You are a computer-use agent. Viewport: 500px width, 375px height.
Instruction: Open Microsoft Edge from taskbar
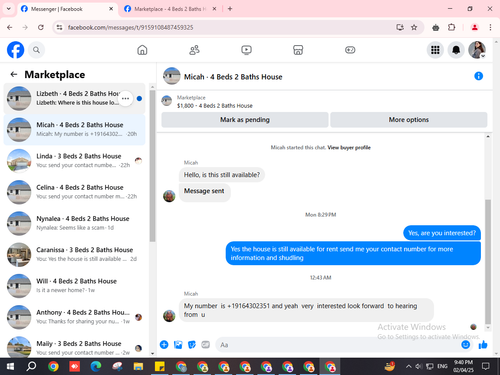(96, 367)
